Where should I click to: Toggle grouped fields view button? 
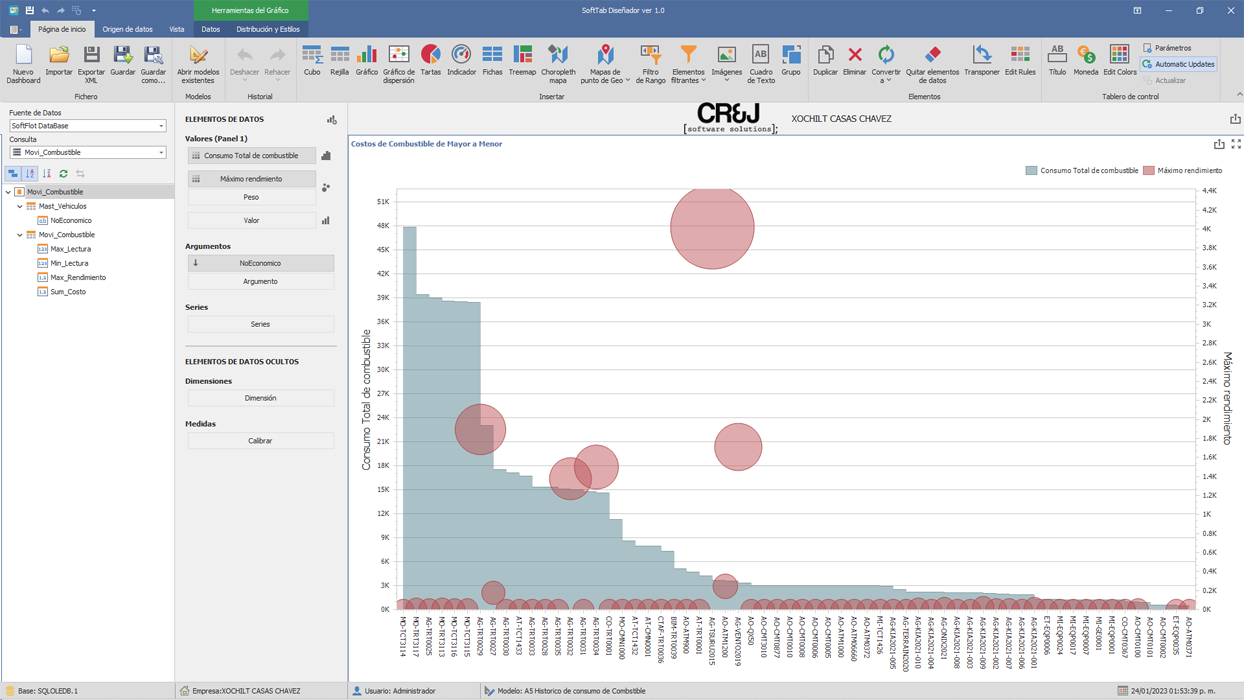click(x=13, y=174)
